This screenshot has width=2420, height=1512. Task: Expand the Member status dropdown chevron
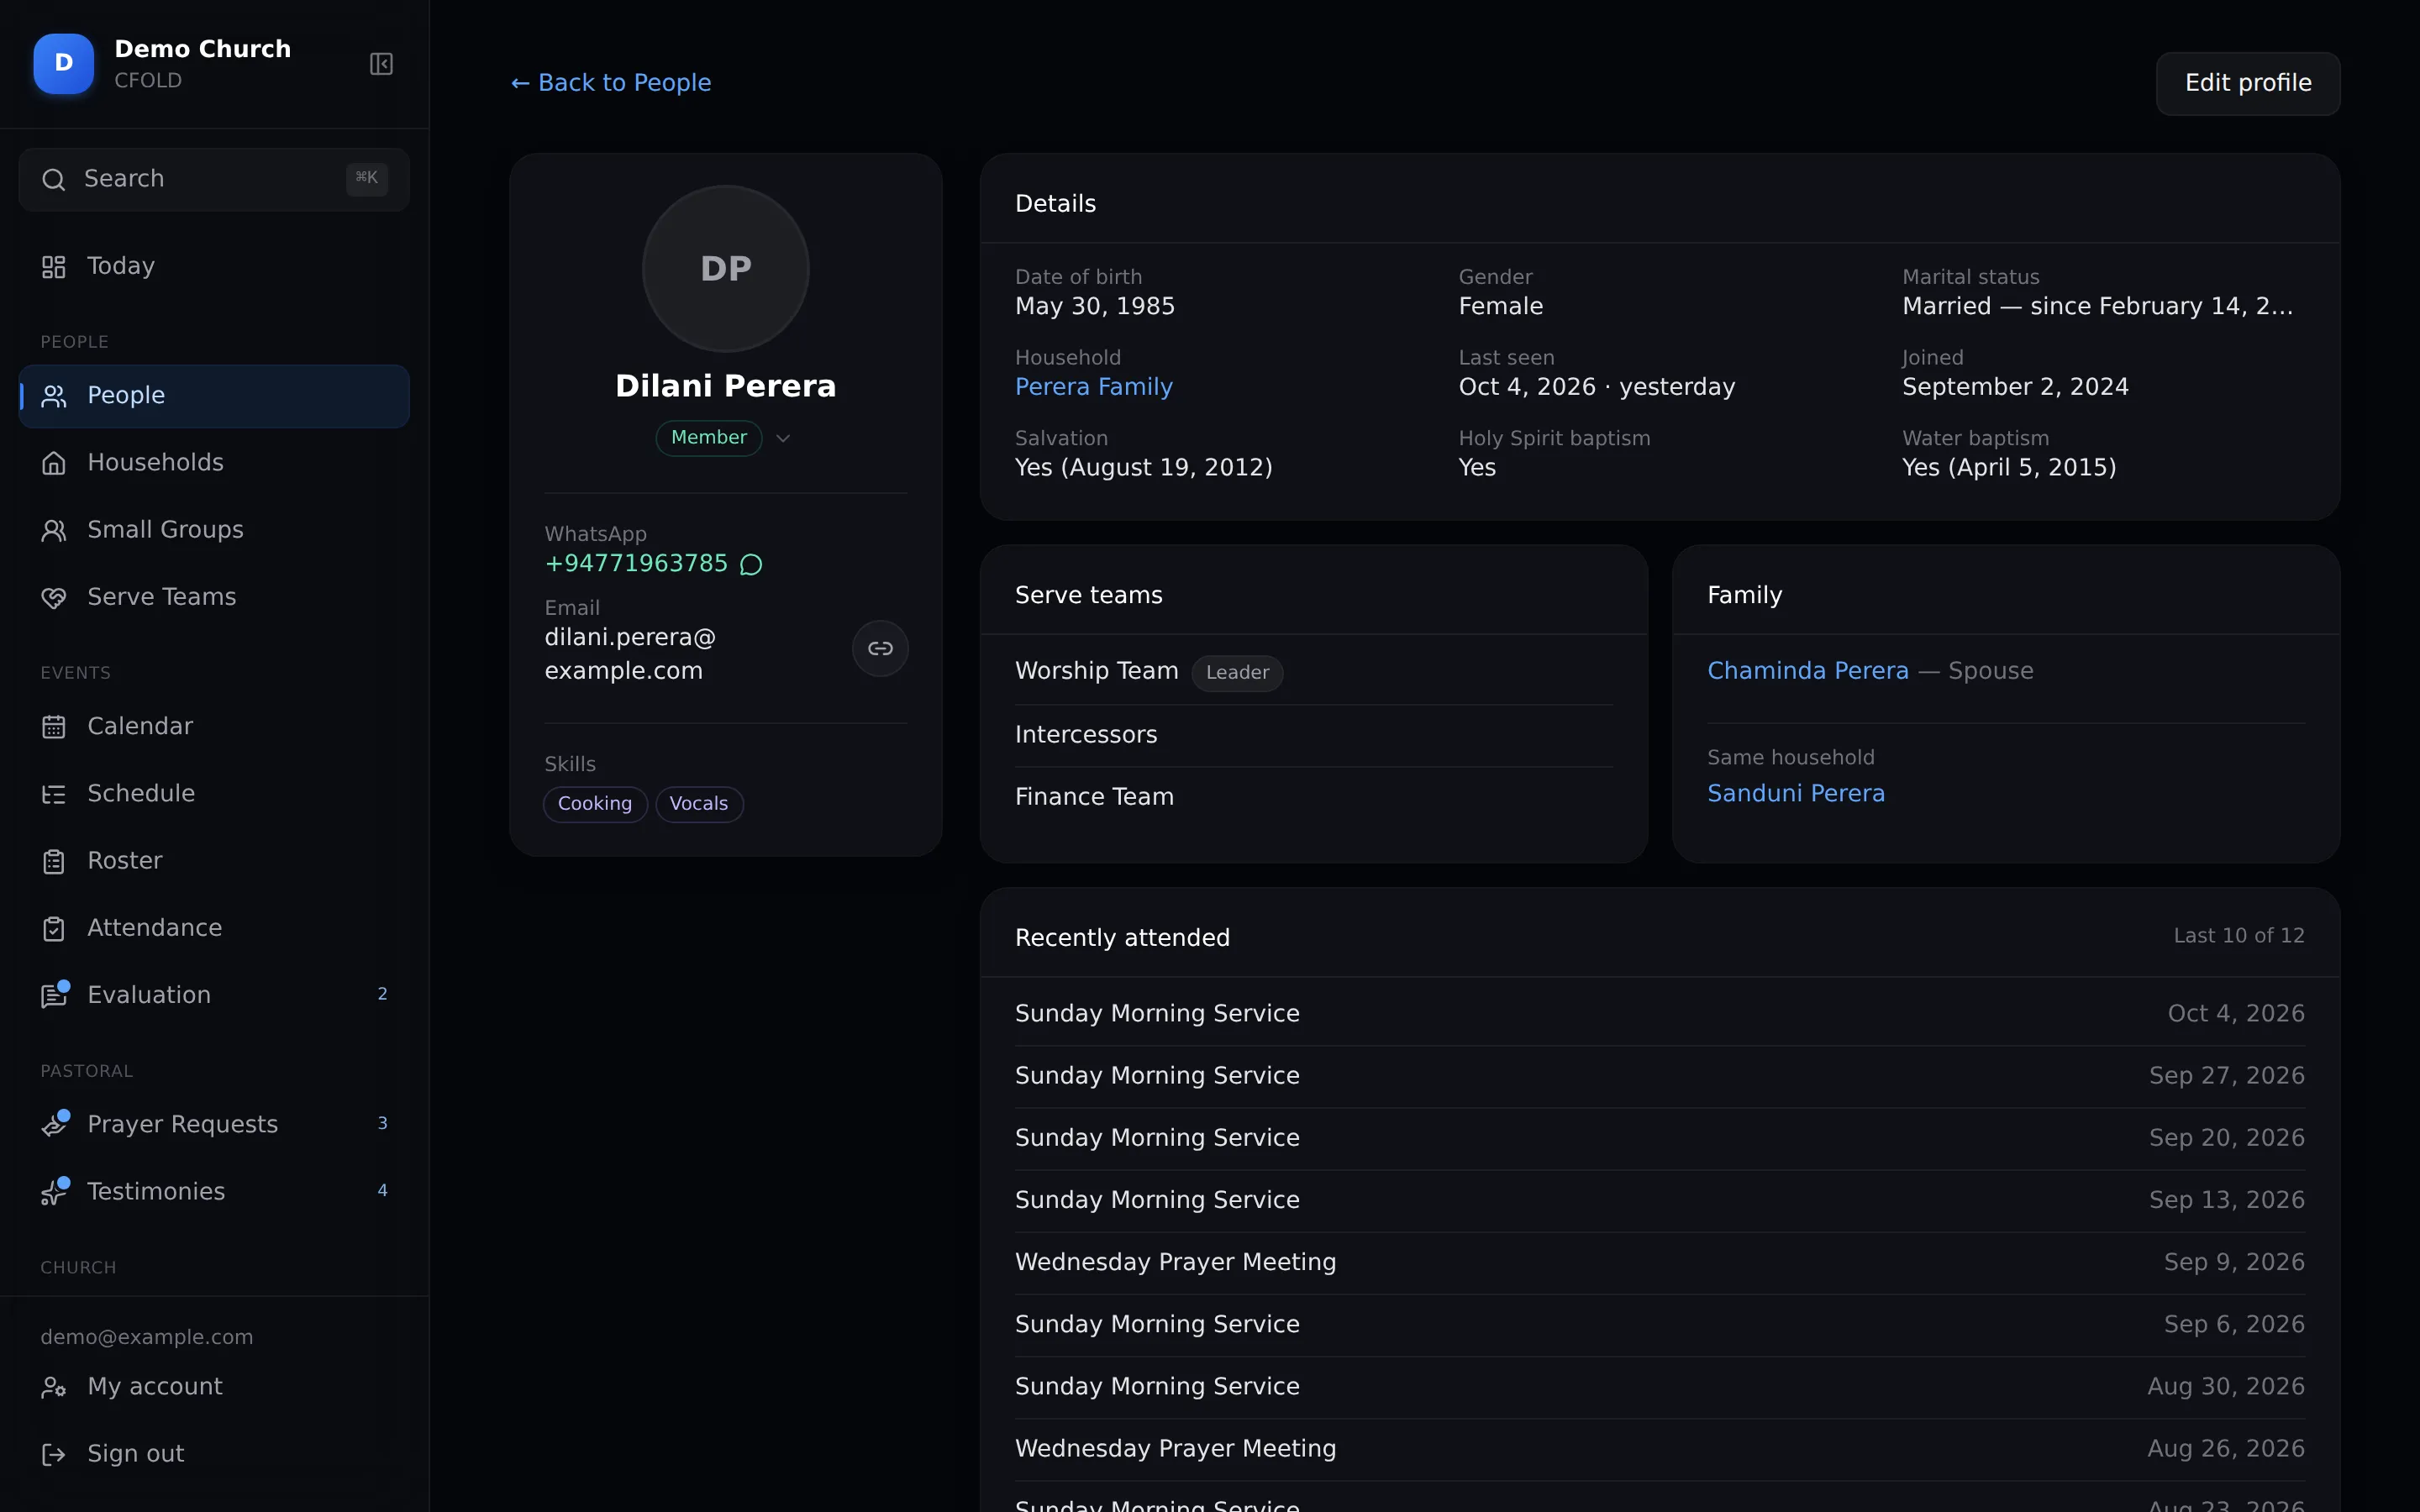[x=783, y=438]
